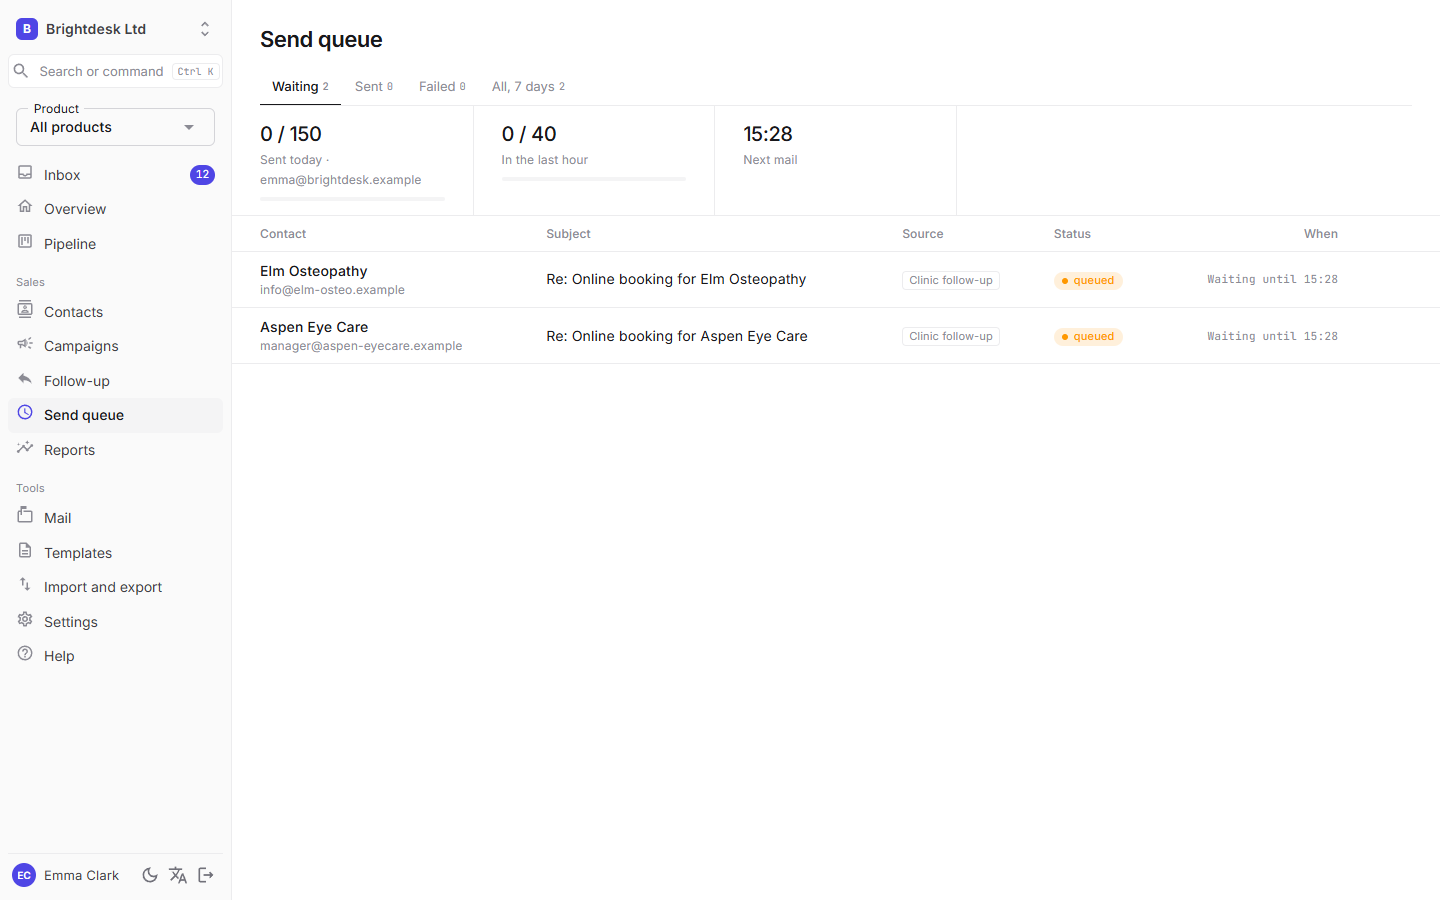Open Inbox via its tray icon
The image size is (1440, 900).
click(x=25, y=173)
